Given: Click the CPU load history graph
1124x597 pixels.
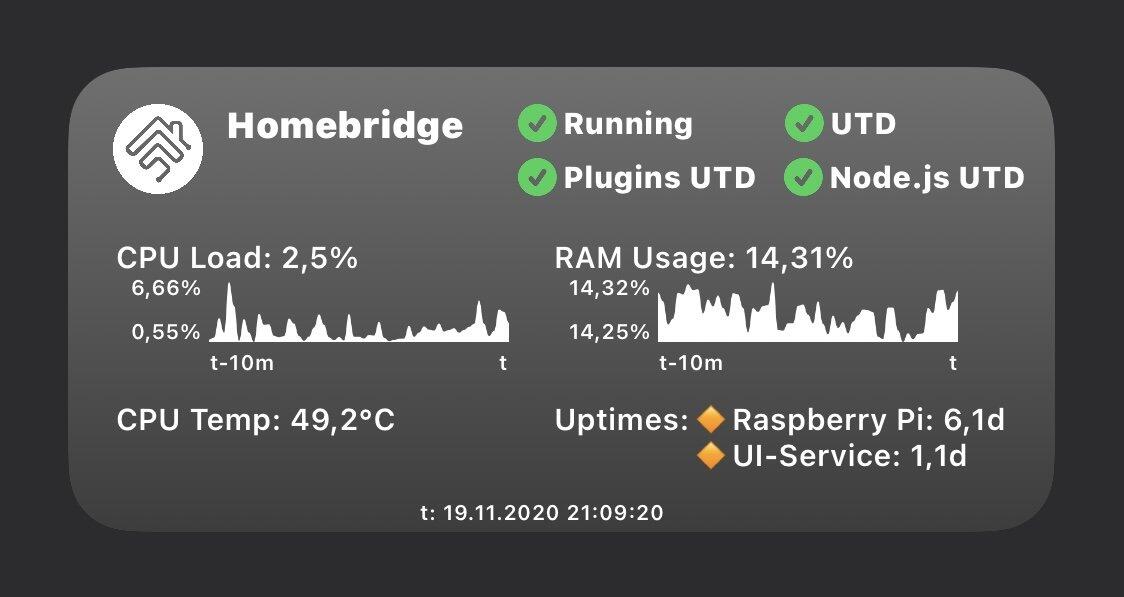Looking at the screenshot, I should coord(359,312).
